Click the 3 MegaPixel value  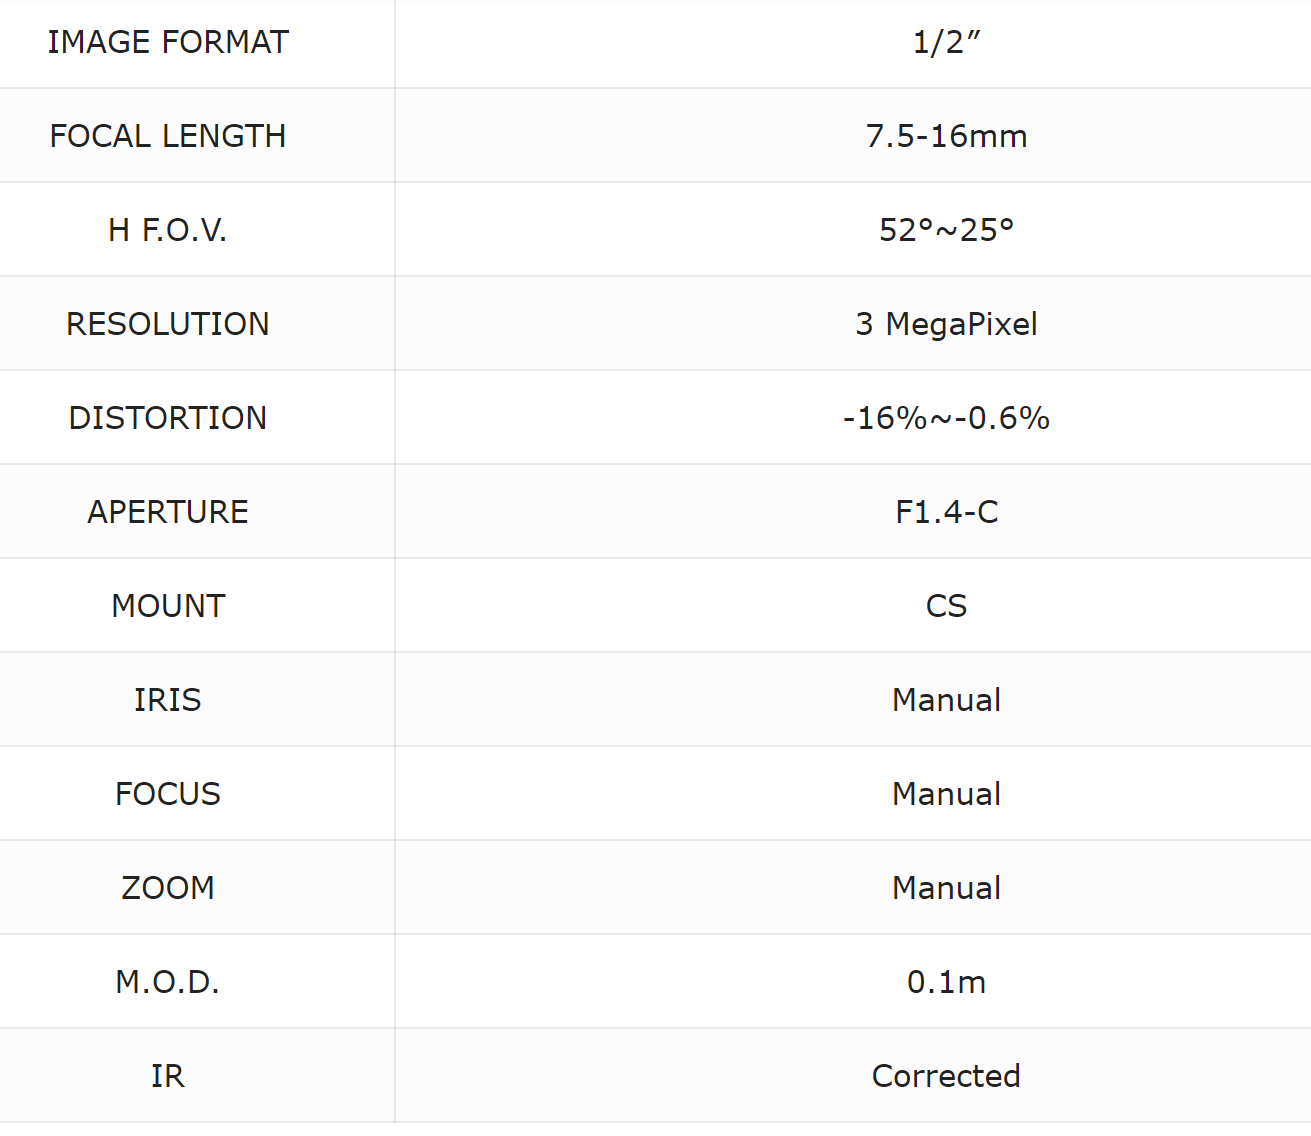pyautogui.click(x=946, y=324)
